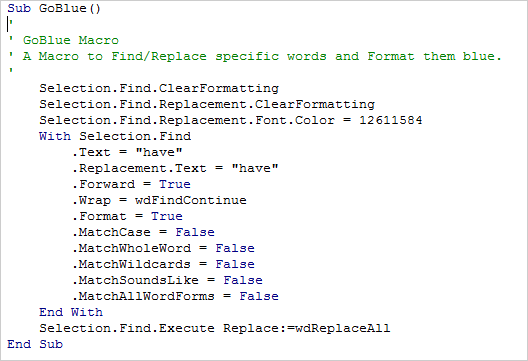Click the Sub GoBlue() declaration line

point(54,8)
